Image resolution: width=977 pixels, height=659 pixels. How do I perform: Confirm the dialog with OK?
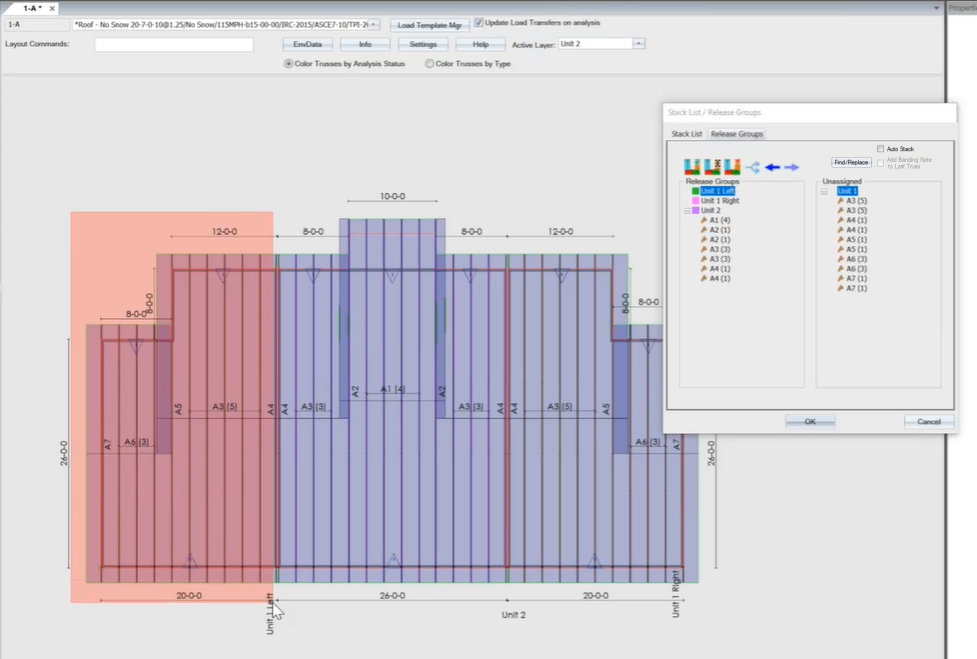(x=810, y=422)
